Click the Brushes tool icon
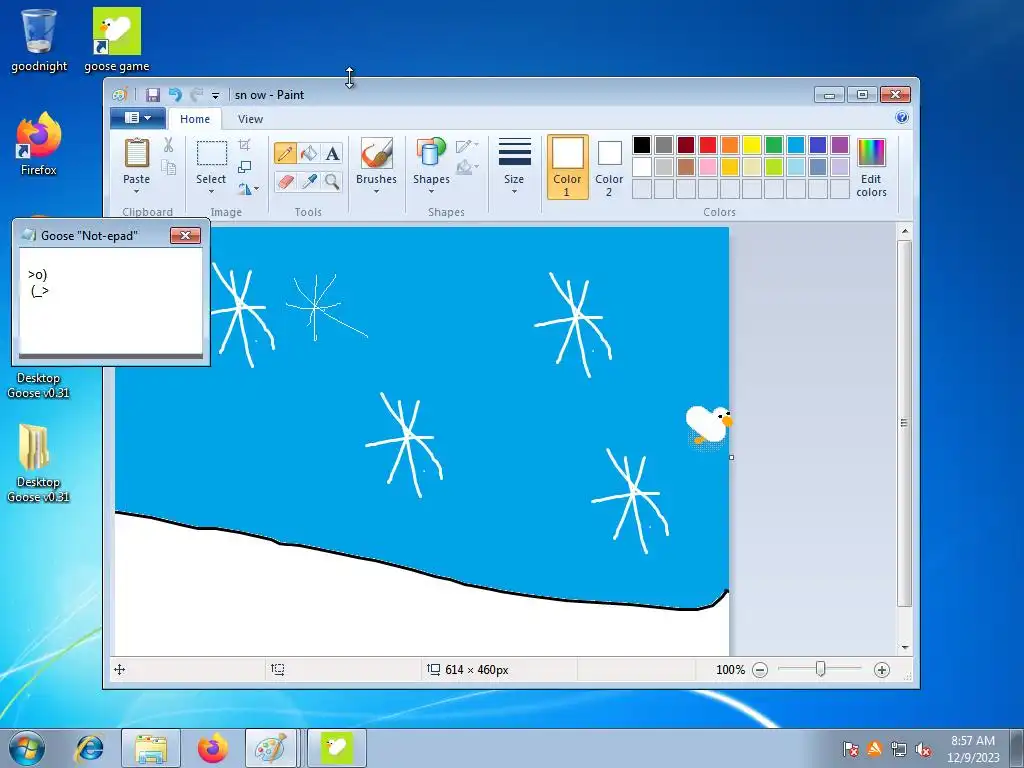Screen dimensions: 1024x768 pos(376,153)
